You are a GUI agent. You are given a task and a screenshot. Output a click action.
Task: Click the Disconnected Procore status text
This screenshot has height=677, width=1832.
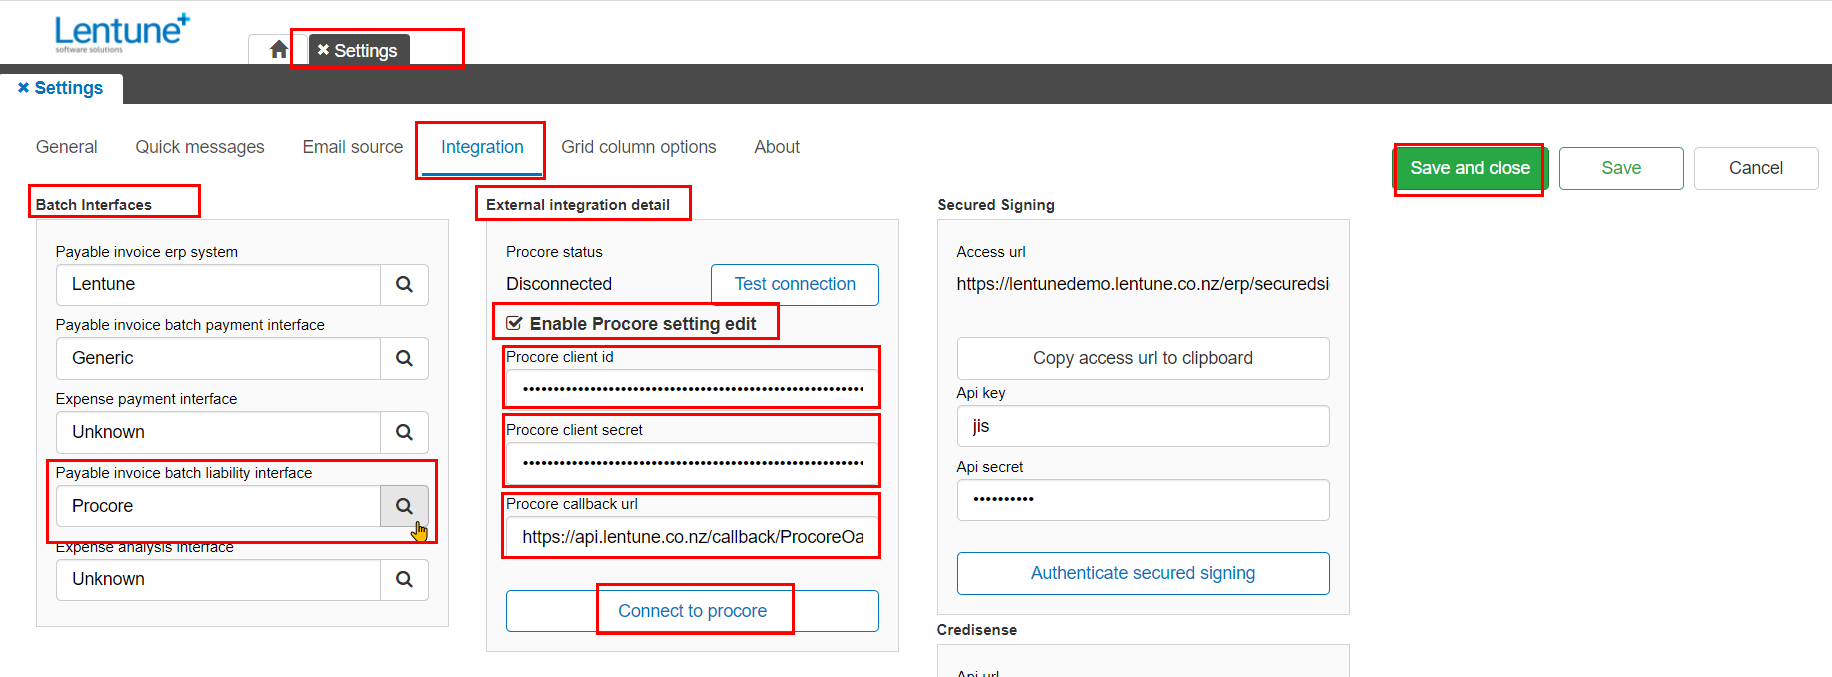coord(559,284)
